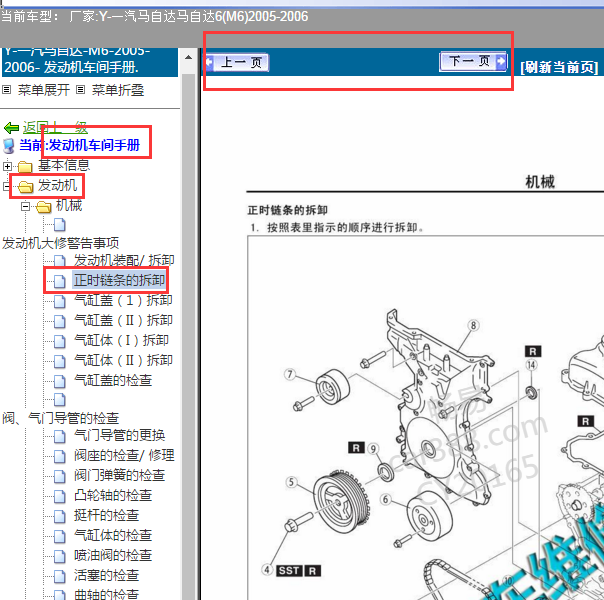This screenshot has width=604, height=600.
Task: Open 阀、气门导管的检查 page
Action: click(60, 418)
